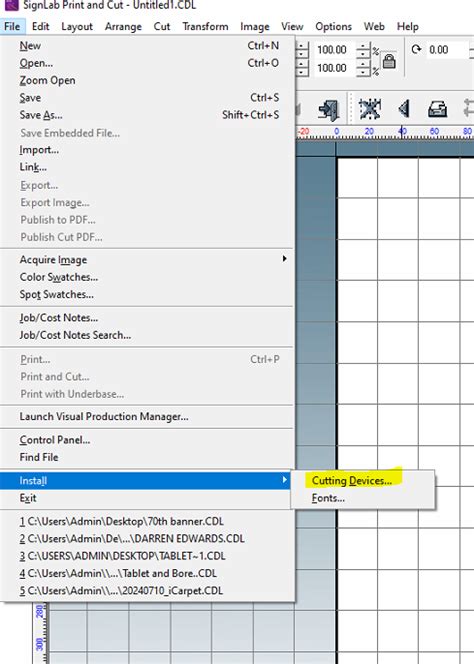
Task: Click the rotation angle icon
Action: point(416,50)
